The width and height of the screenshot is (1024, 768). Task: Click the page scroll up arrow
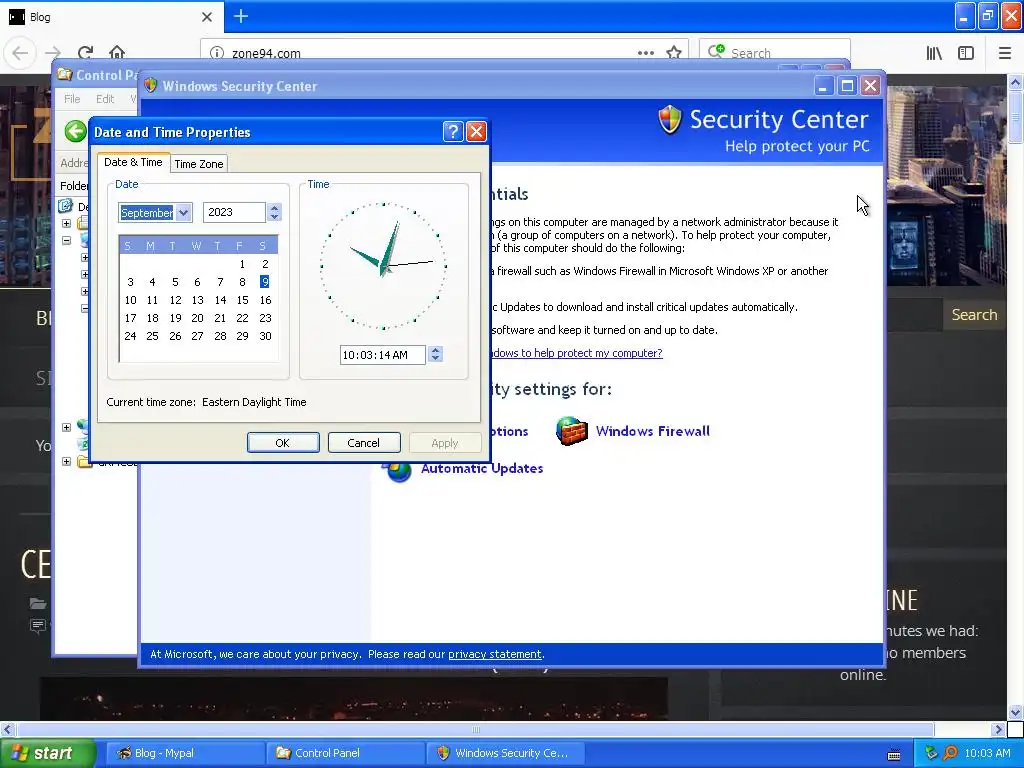coord(1016,82)
